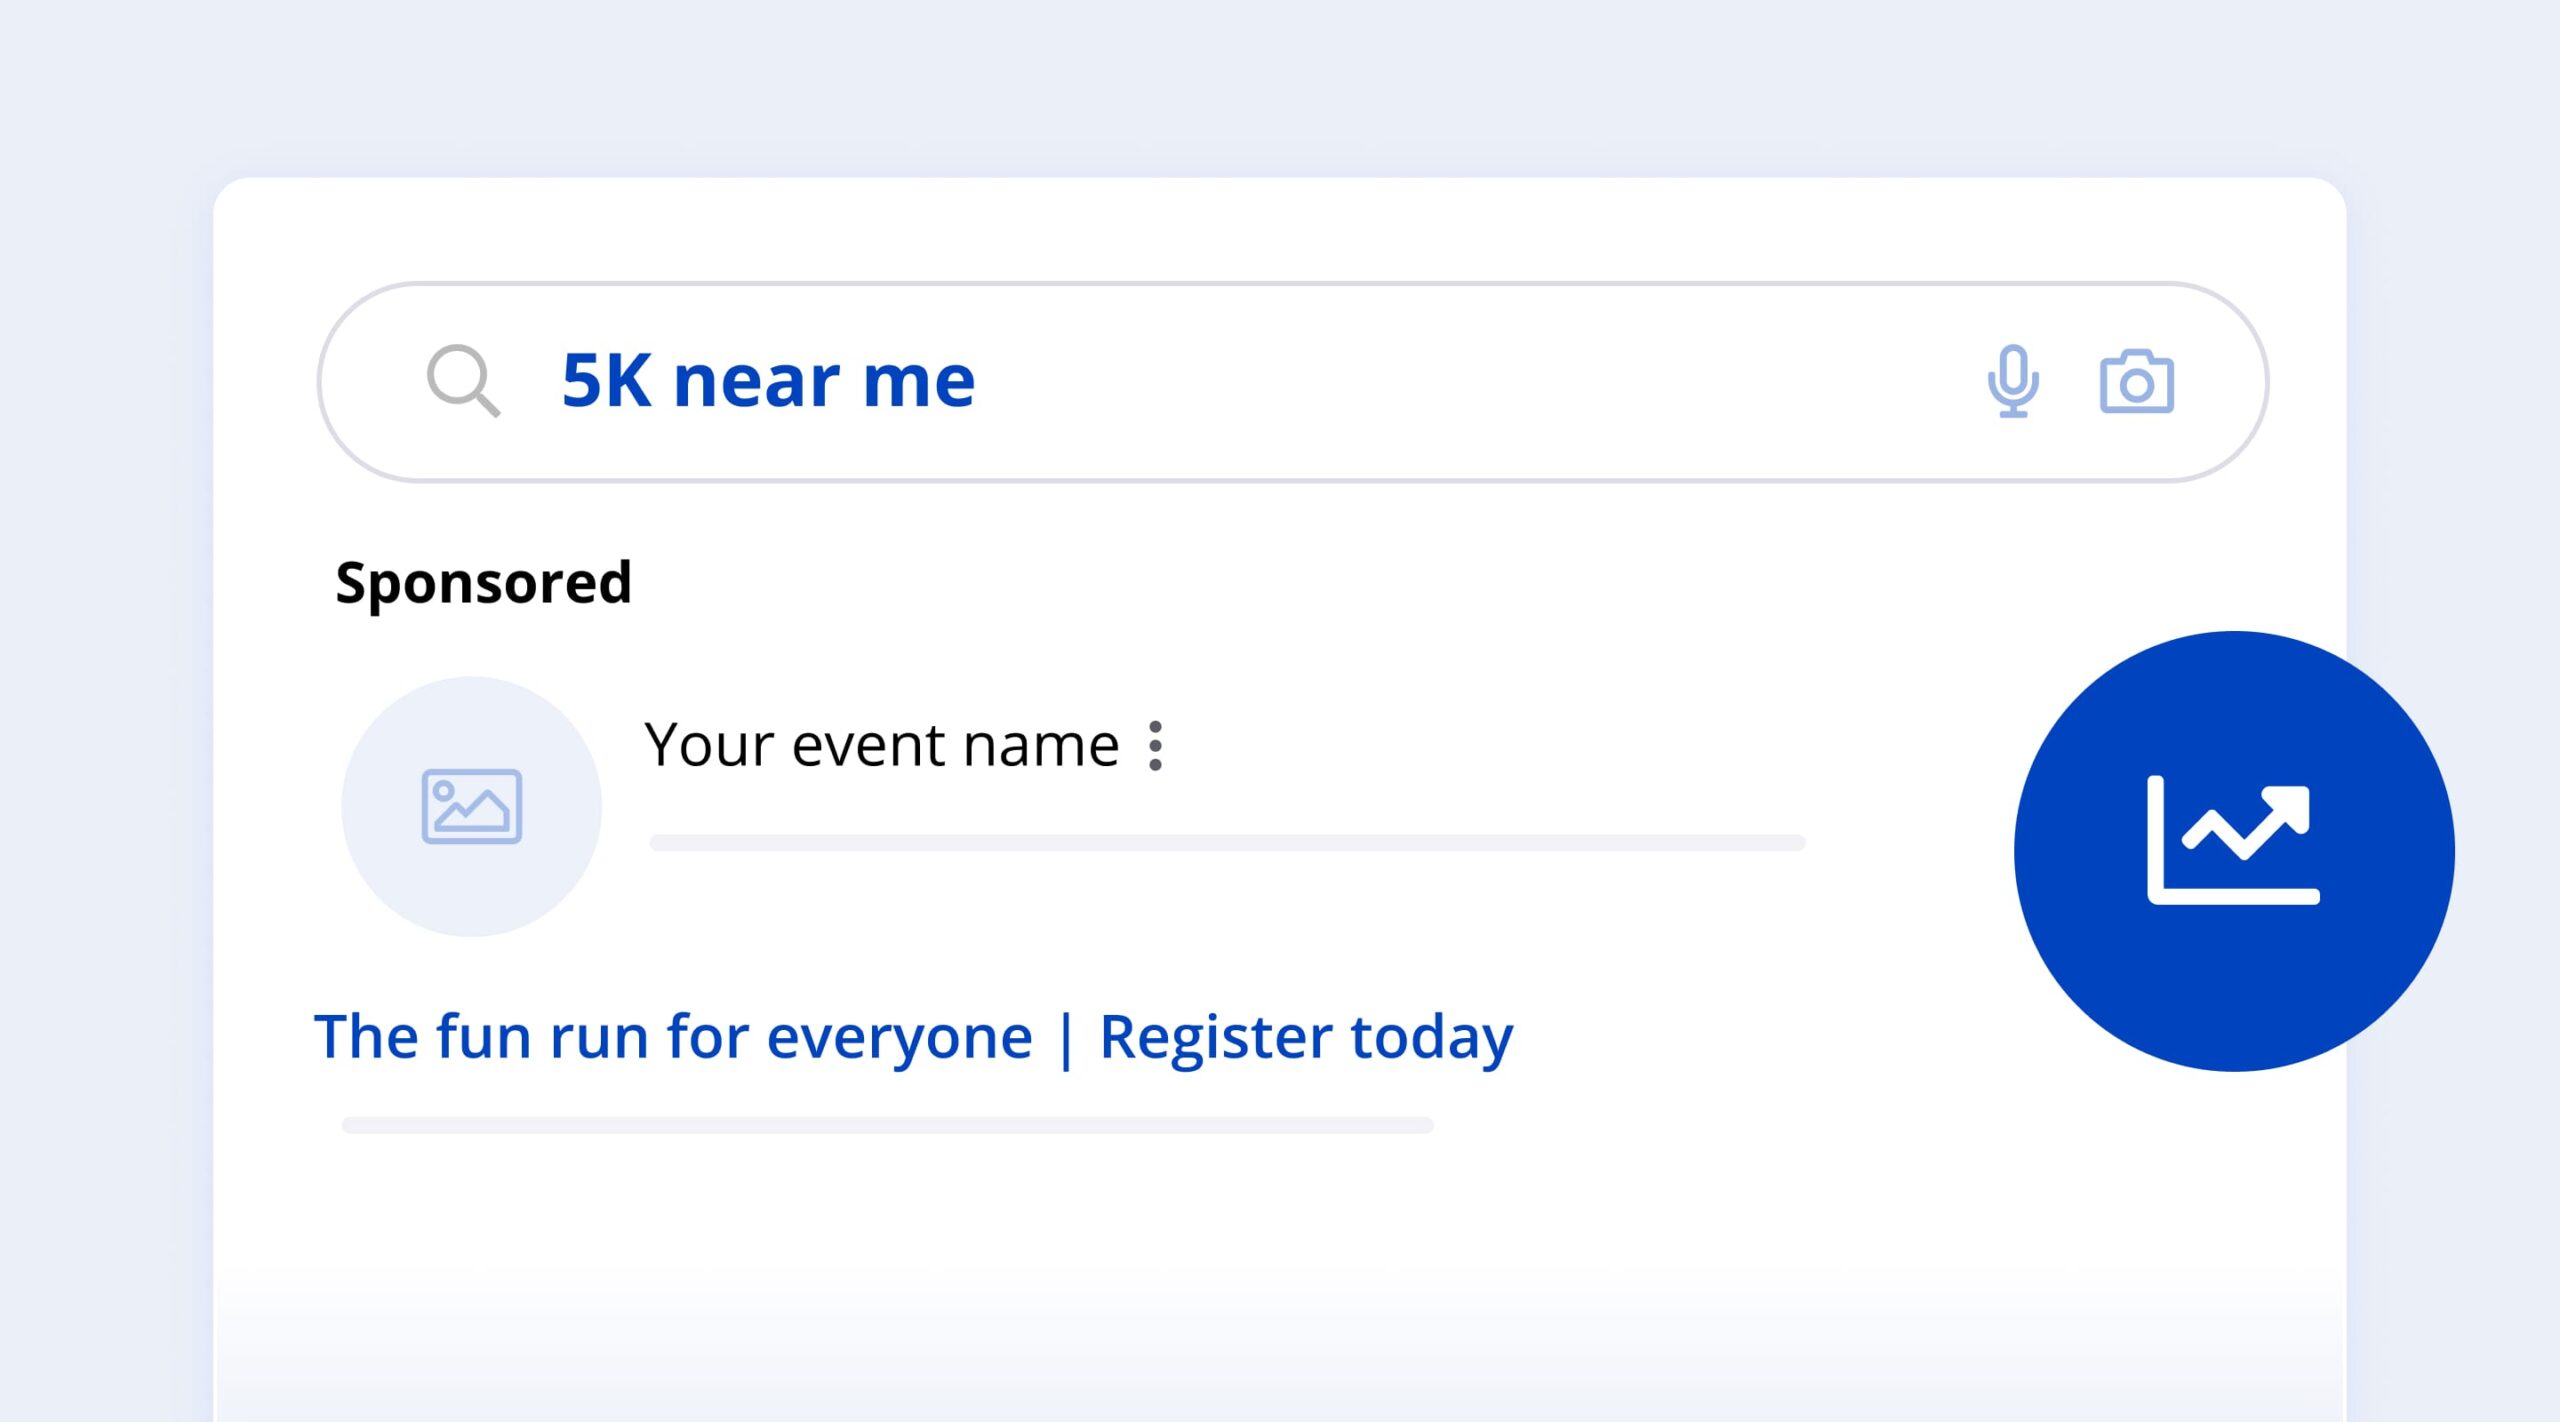Click the "5K near me" search query
The image size is (2560, 1422).
[x=768, y=381]
